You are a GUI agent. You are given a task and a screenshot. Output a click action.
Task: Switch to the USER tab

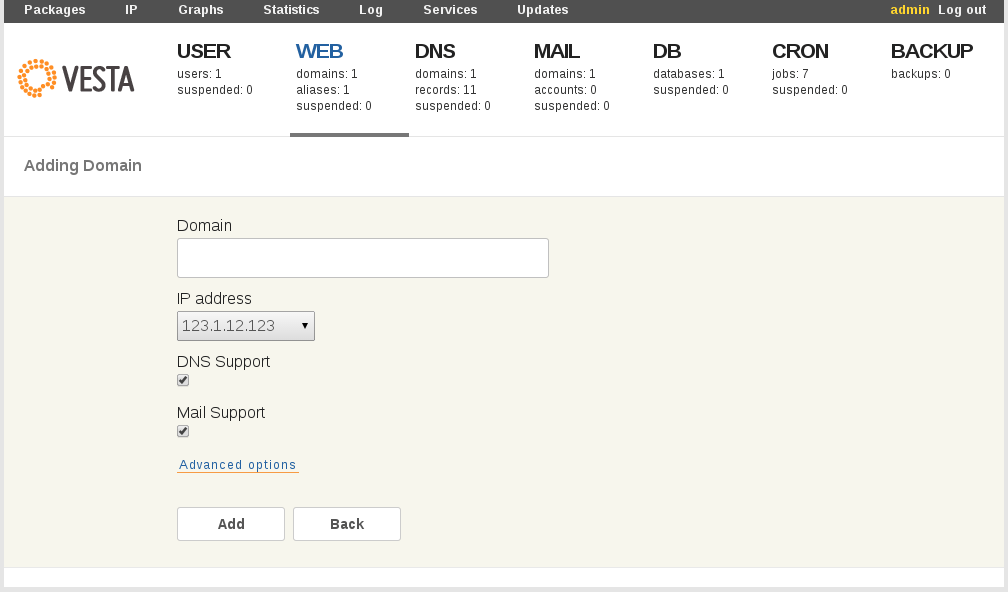point(204,51)
